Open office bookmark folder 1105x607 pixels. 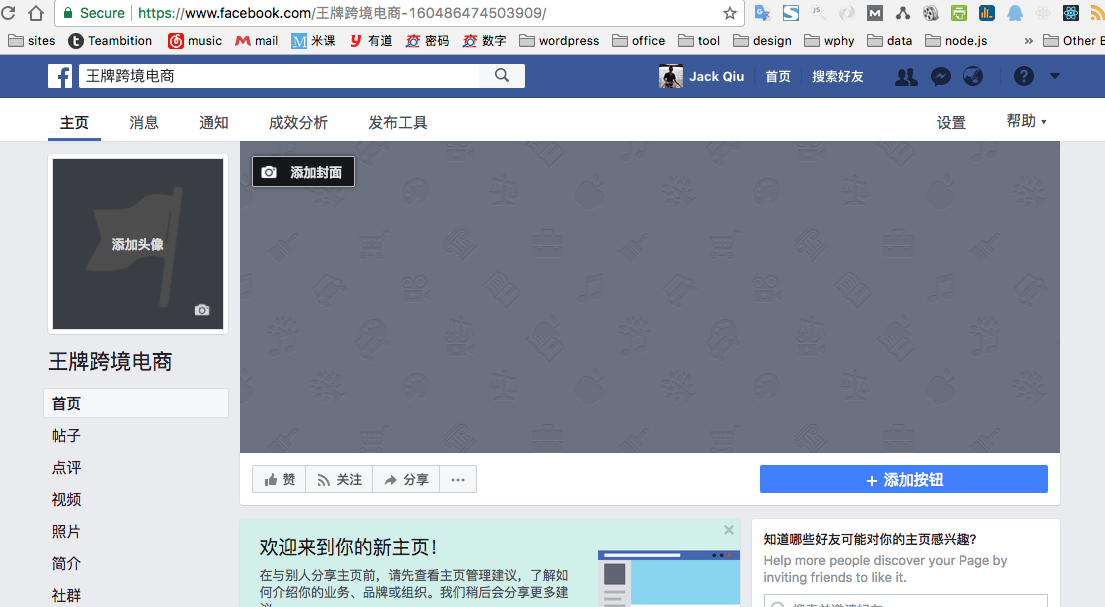tap(638, 41)
